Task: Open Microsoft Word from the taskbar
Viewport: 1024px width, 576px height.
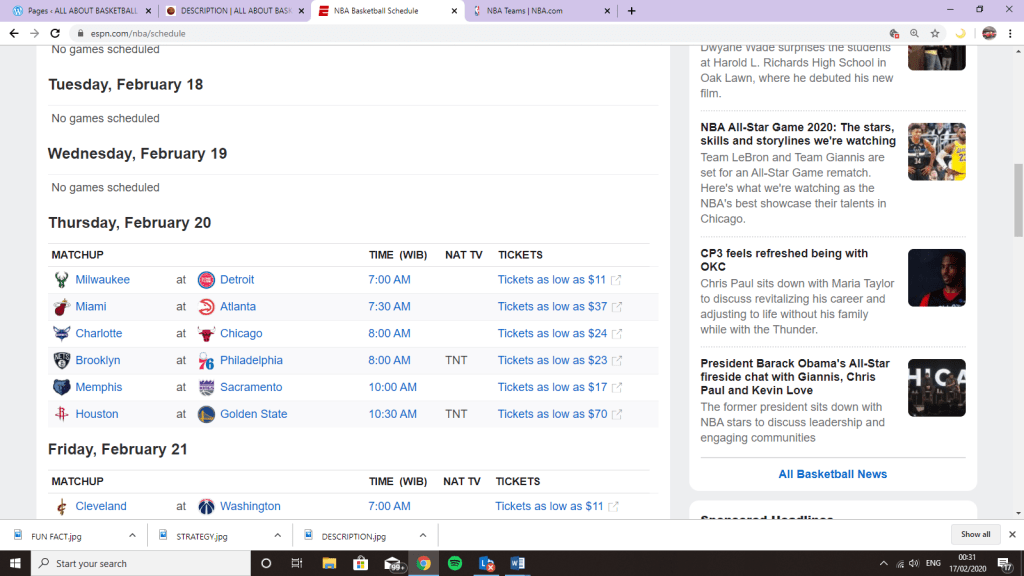Action: [x=518, y=563]
